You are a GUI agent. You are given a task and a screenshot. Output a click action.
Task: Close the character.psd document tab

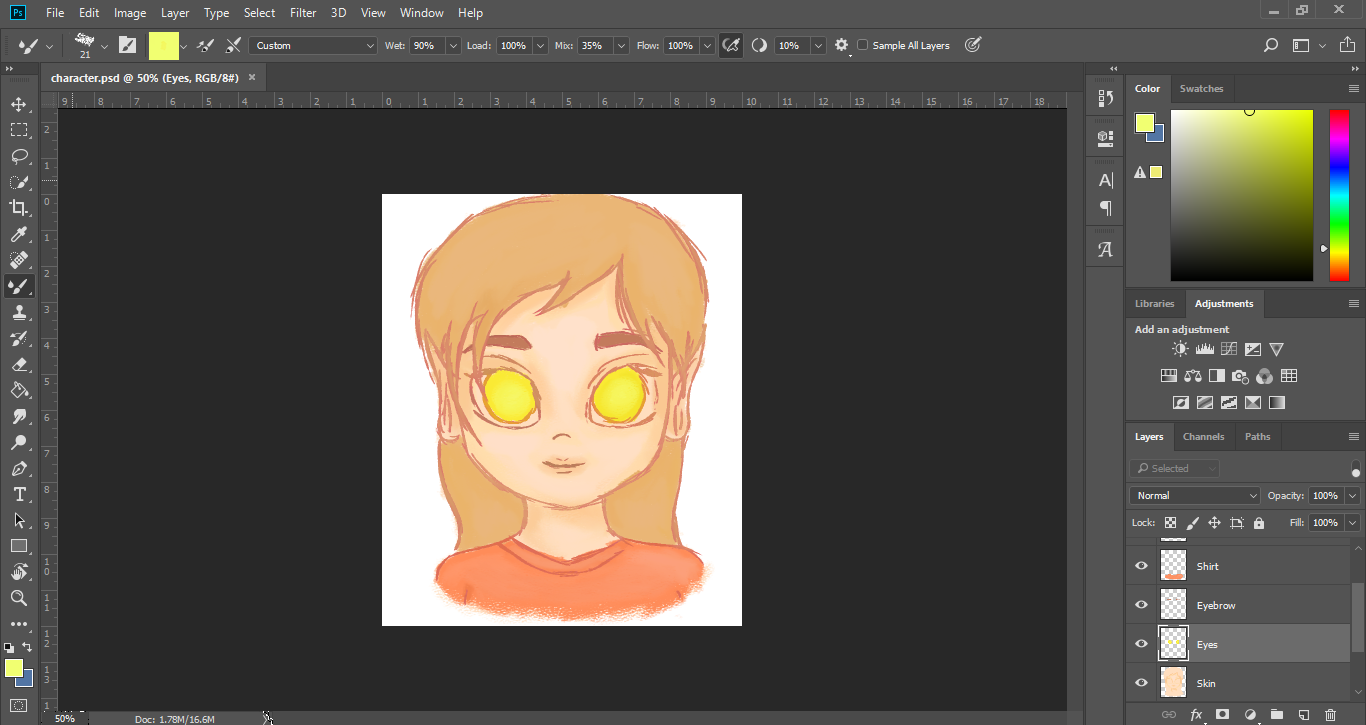252,76
